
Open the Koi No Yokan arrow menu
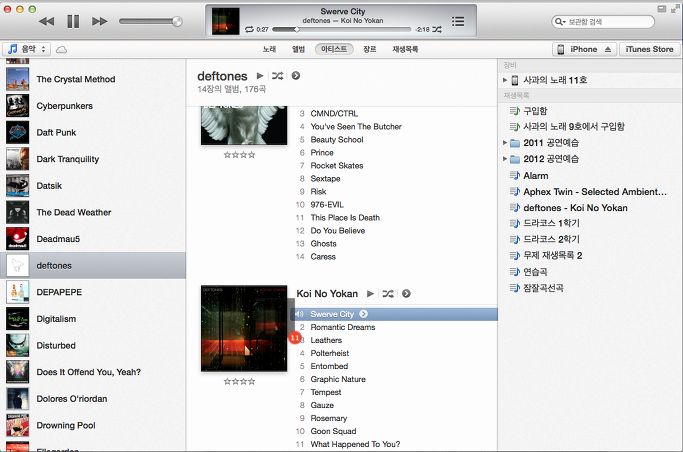406,293
